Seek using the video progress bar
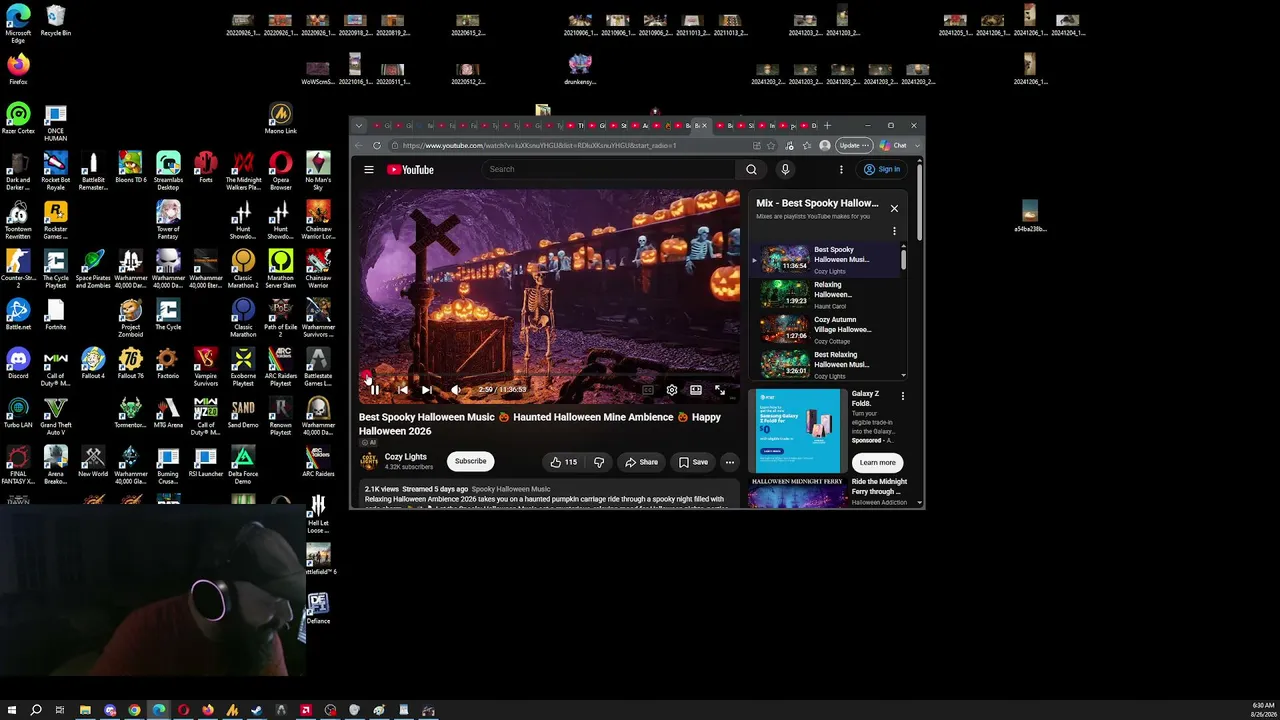Image resolution: width=1280 pixels, height=720 pixels. click(550, 377)
